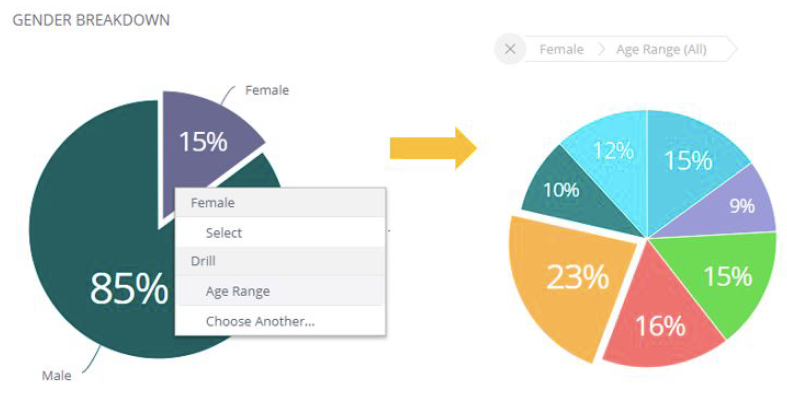Open the Age Range (All) breadcrumb
The height and width of the screenshot is (400, 787).
(x=660, y=49)
